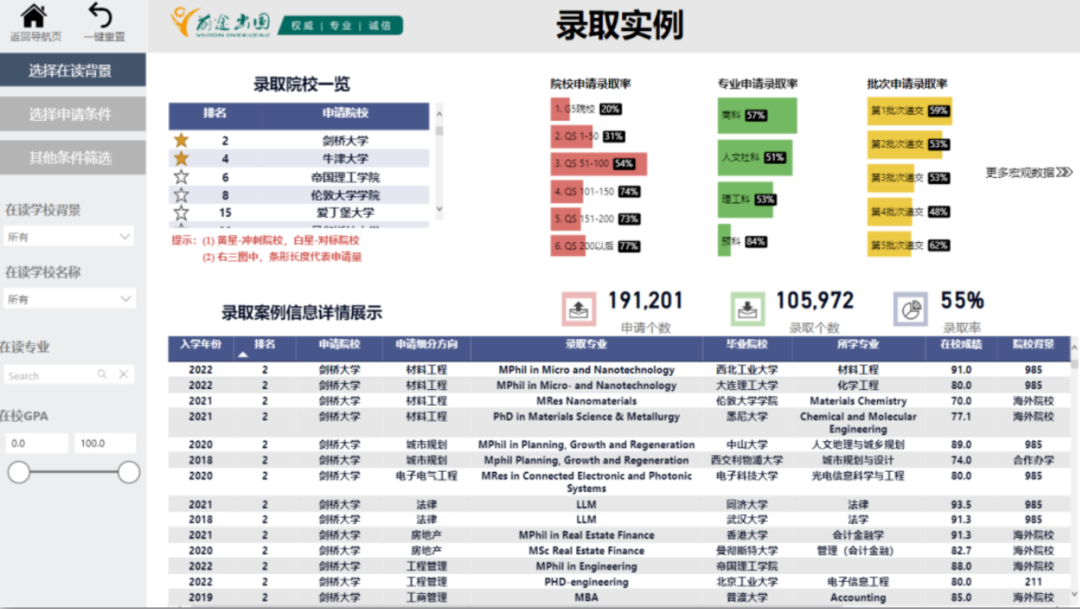The width and height of the screenshot is (1080, 609).
Task: Click the white star beside 帝国理工学院
Action: point(181,177)
